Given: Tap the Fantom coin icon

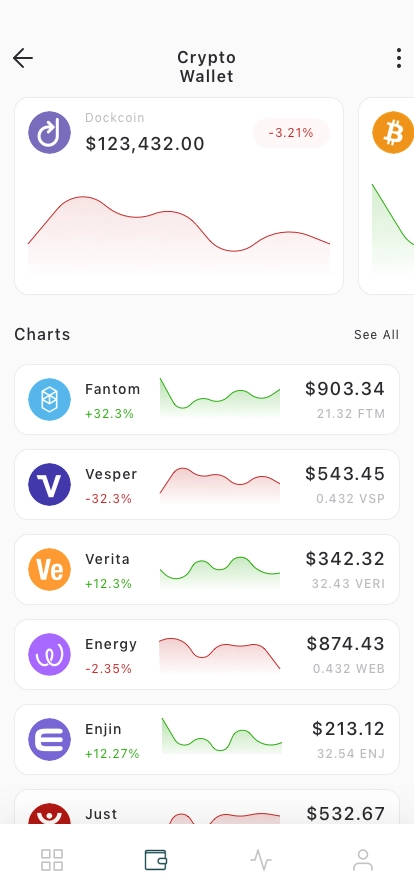Looking at the screenshot, I should tap(50, 399).
